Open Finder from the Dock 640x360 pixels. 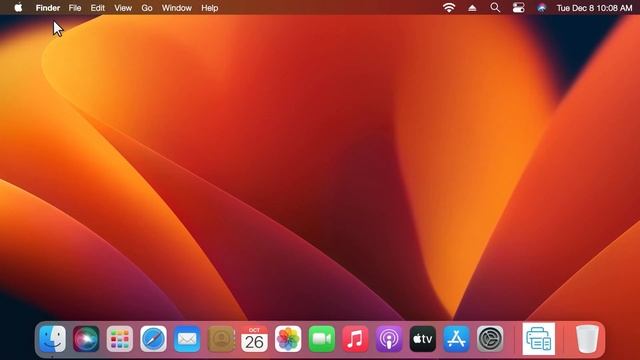[x=53, y=339]
